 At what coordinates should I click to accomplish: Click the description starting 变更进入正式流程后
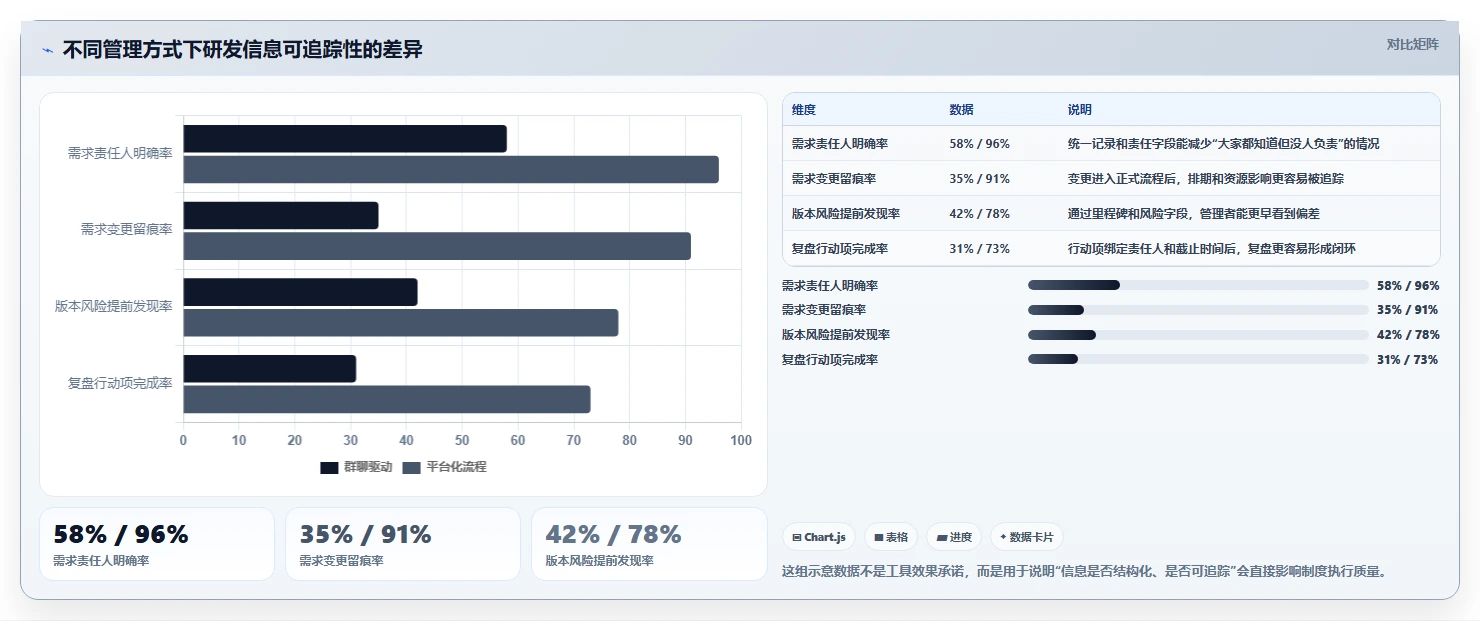click(x=1205, y=179)
